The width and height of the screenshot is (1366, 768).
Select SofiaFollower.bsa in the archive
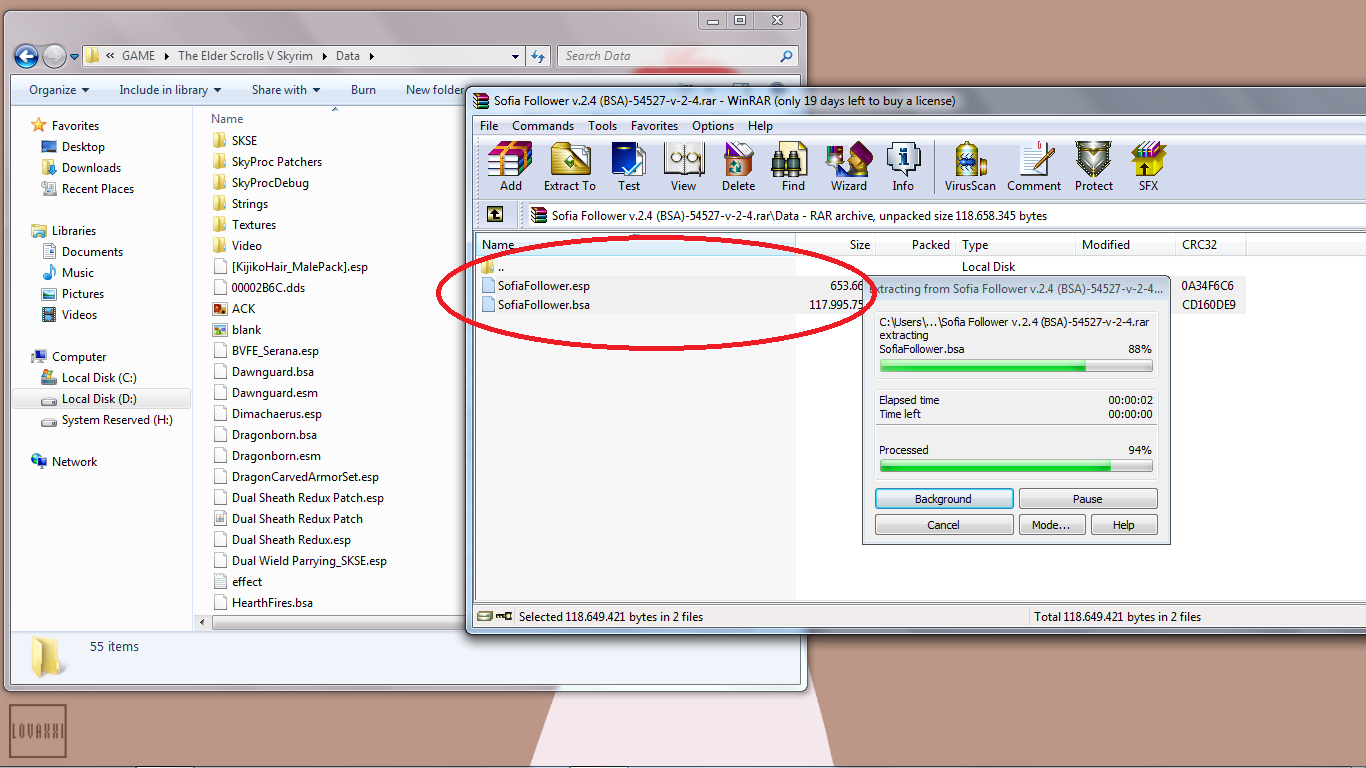pyautogui.click(x=544, y=305)
